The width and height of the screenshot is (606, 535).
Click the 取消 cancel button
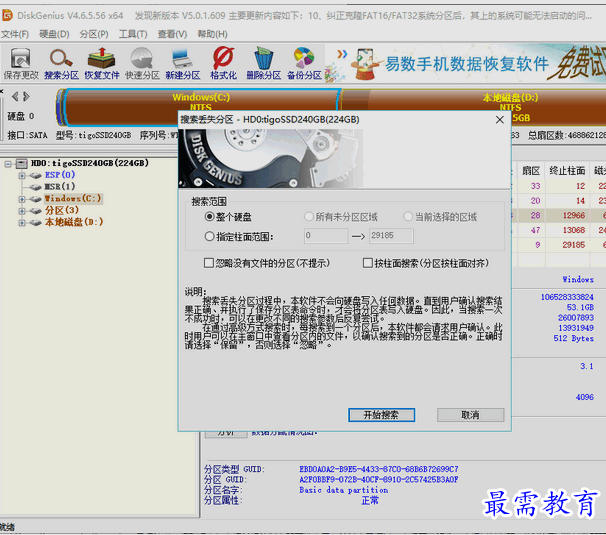(x=470, y=415)
